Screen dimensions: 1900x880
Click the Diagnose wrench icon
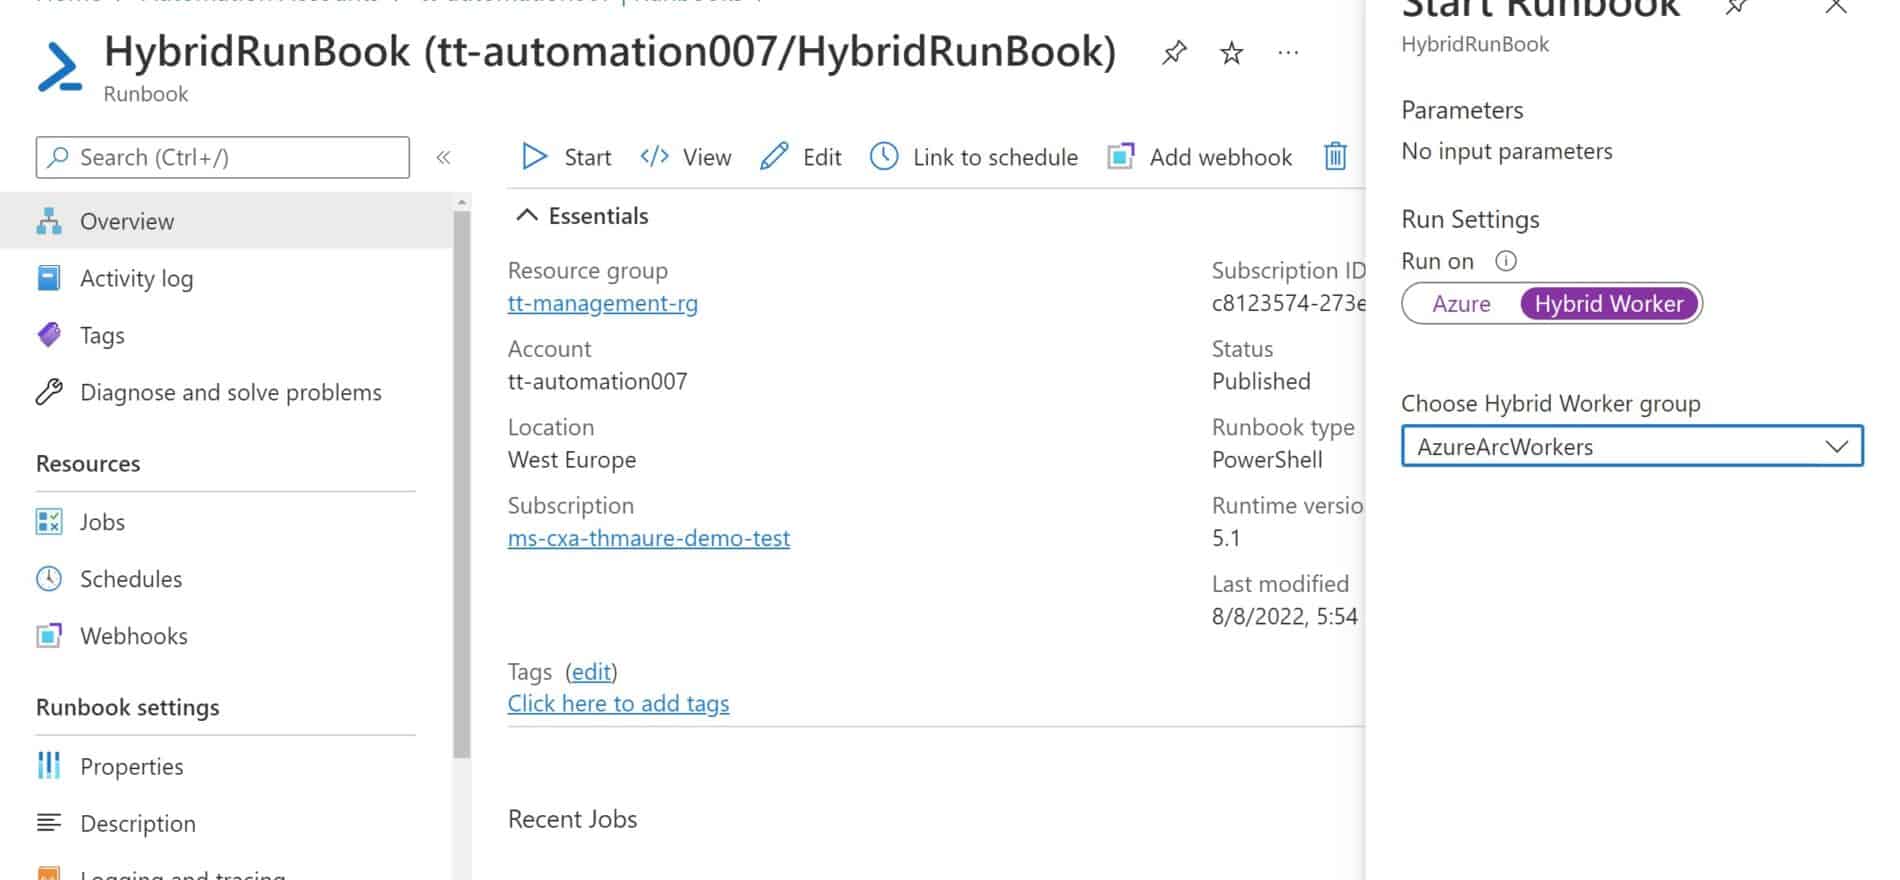pos(49,392)
